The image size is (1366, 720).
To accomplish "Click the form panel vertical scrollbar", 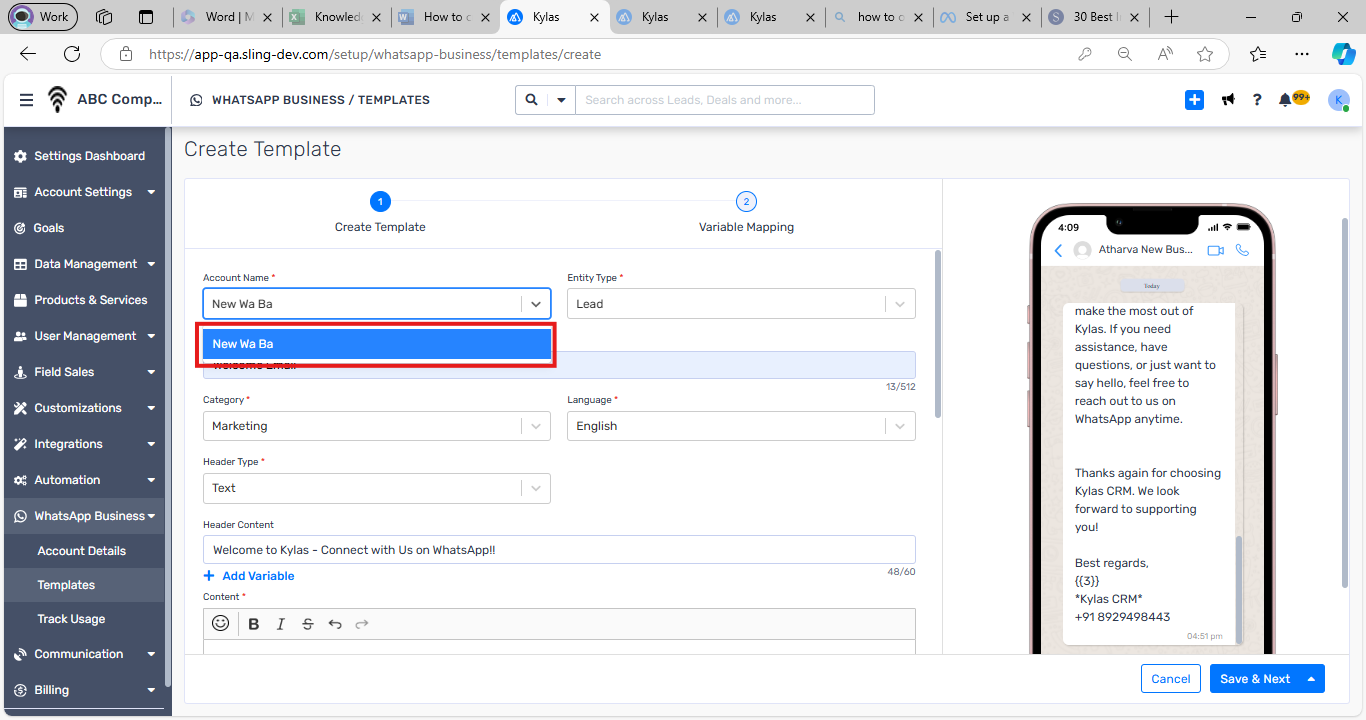I will tap(937, 335).
